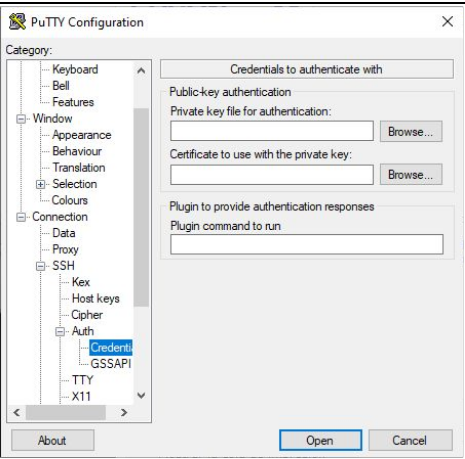Open the GSSAPI settings
The image size is (465, 459).
tap(111, 364)
